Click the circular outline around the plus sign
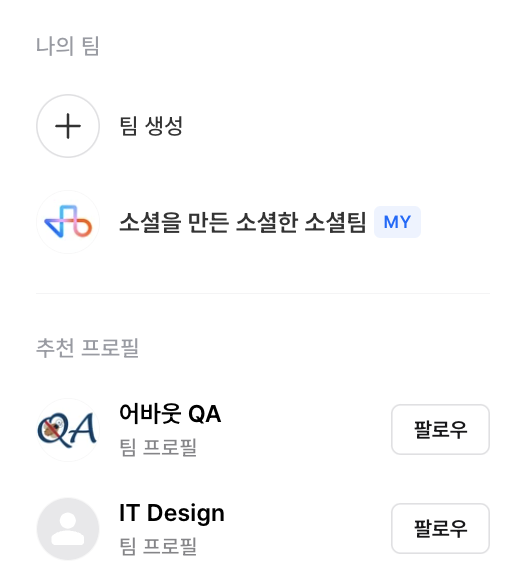 tap(68, 126)
